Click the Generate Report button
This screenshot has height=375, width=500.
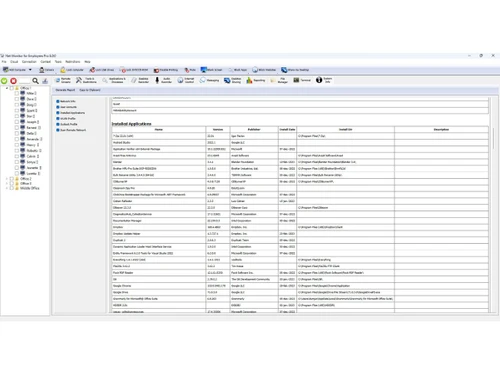65,90
